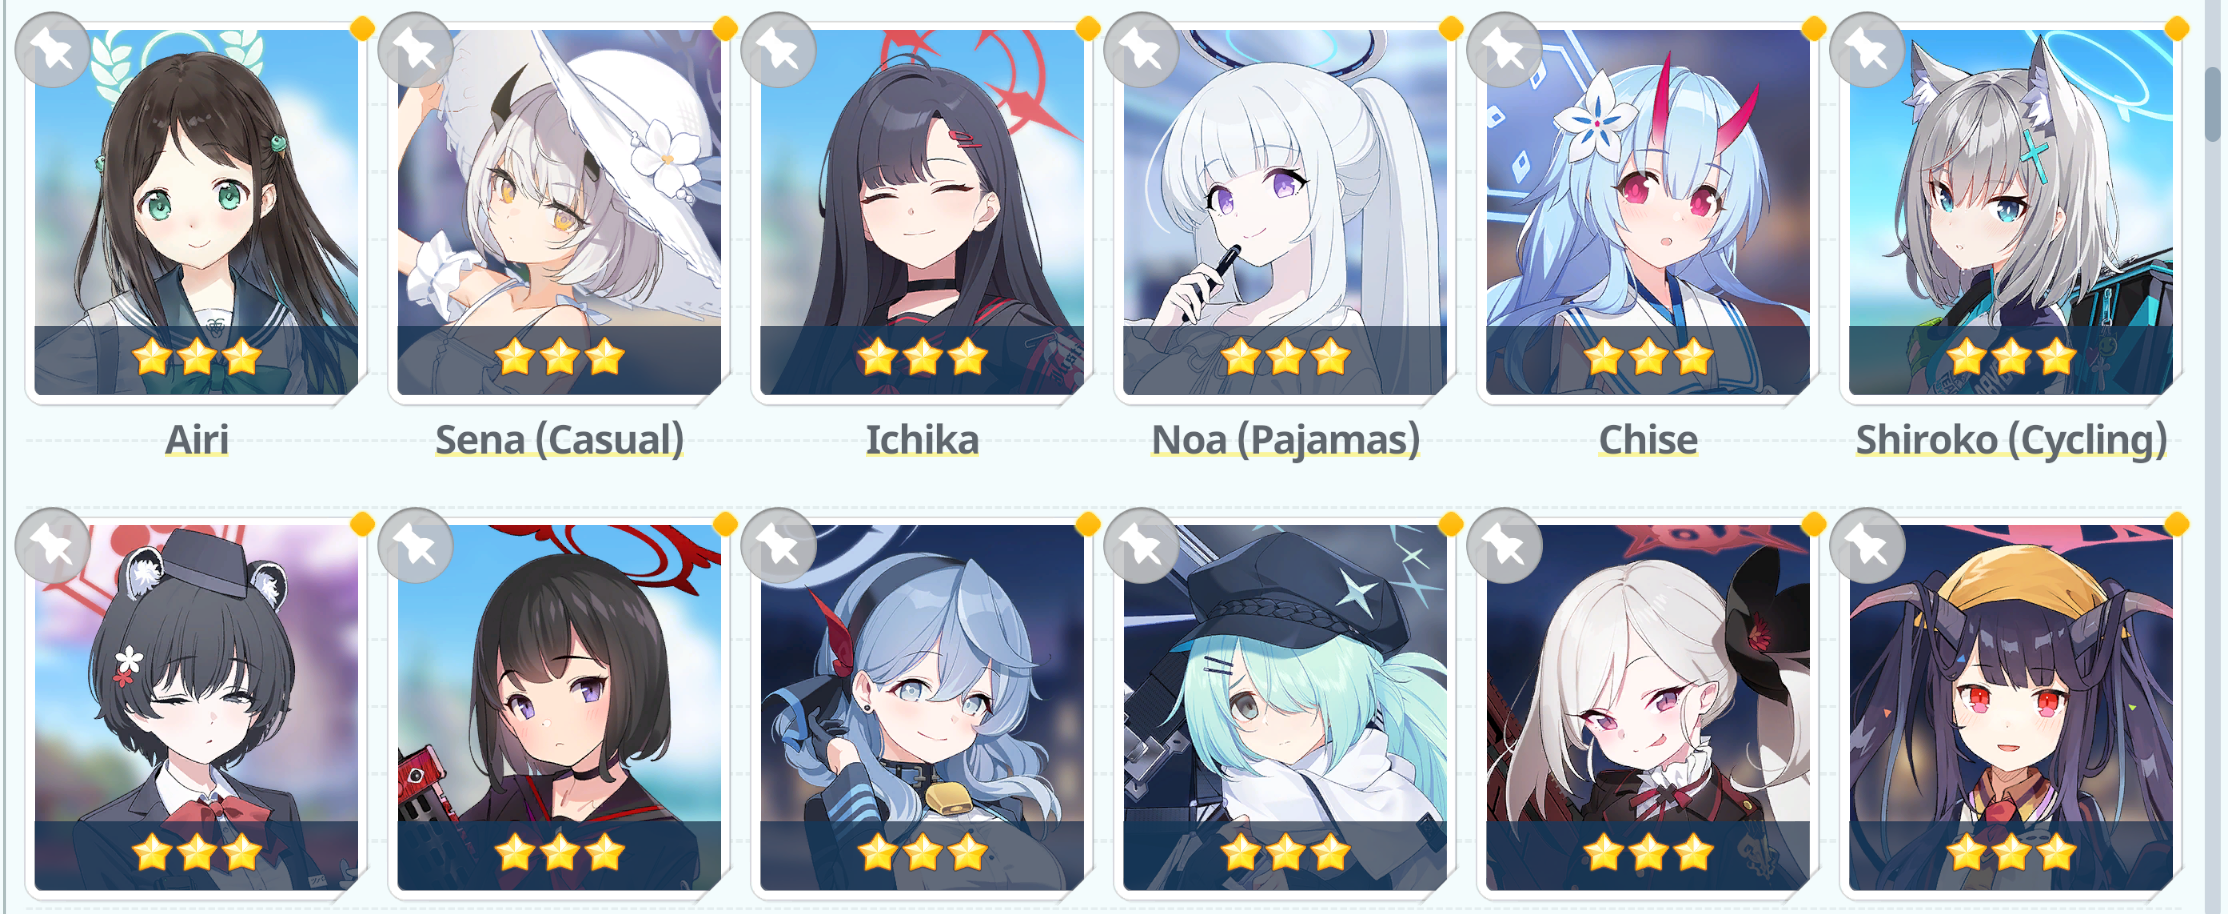Open the Airi name link

(197, 440)
